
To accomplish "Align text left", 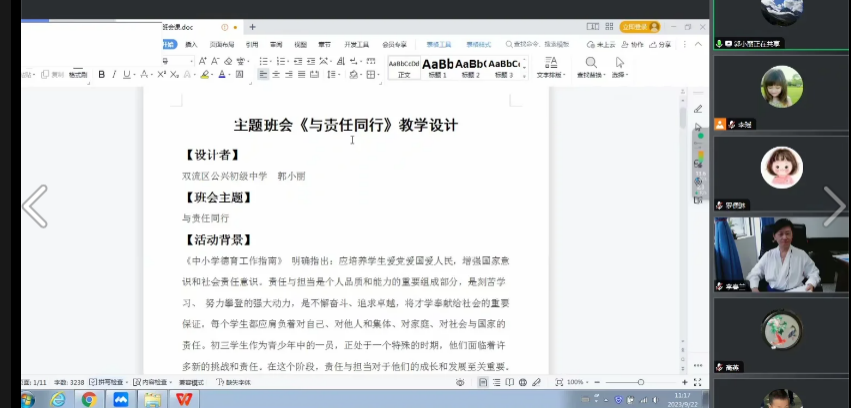I will point(263,75).
